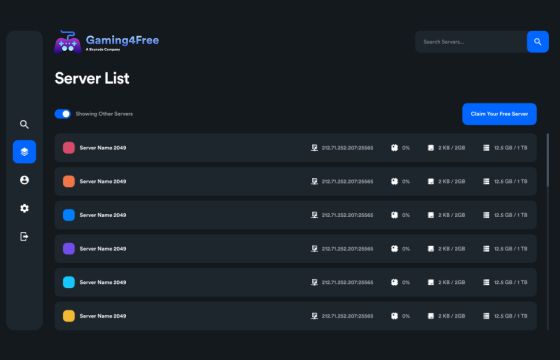Screen dimensions: 560x360
Task: Click the disk storage icon in red server row
Action: (486, 148)
